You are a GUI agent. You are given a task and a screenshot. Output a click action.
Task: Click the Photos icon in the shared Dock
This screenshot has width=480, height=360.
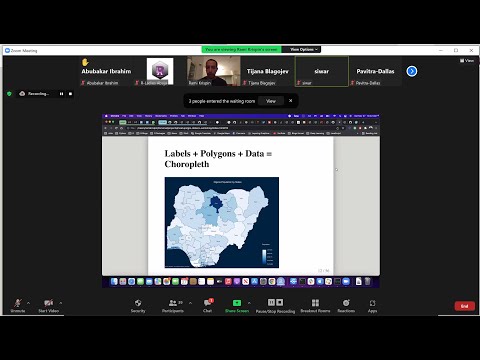pyautogui.click(x=167, y=281)
